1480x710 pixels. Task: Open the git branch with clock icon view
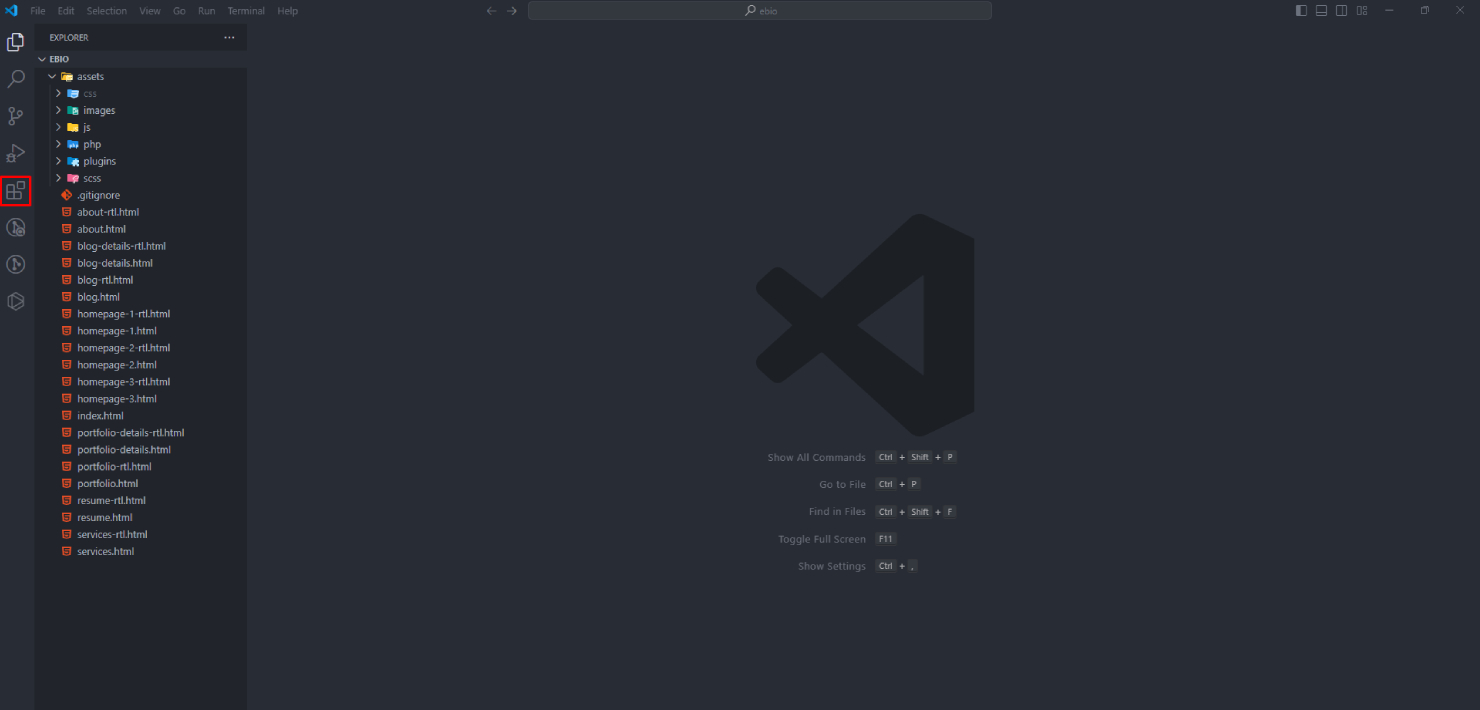point(16,227)
